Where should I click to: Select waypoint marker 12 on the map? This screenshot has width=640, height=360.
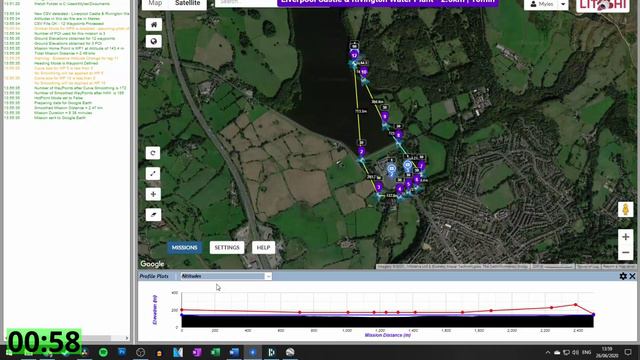pyautogui.click(x=354, y=56)
